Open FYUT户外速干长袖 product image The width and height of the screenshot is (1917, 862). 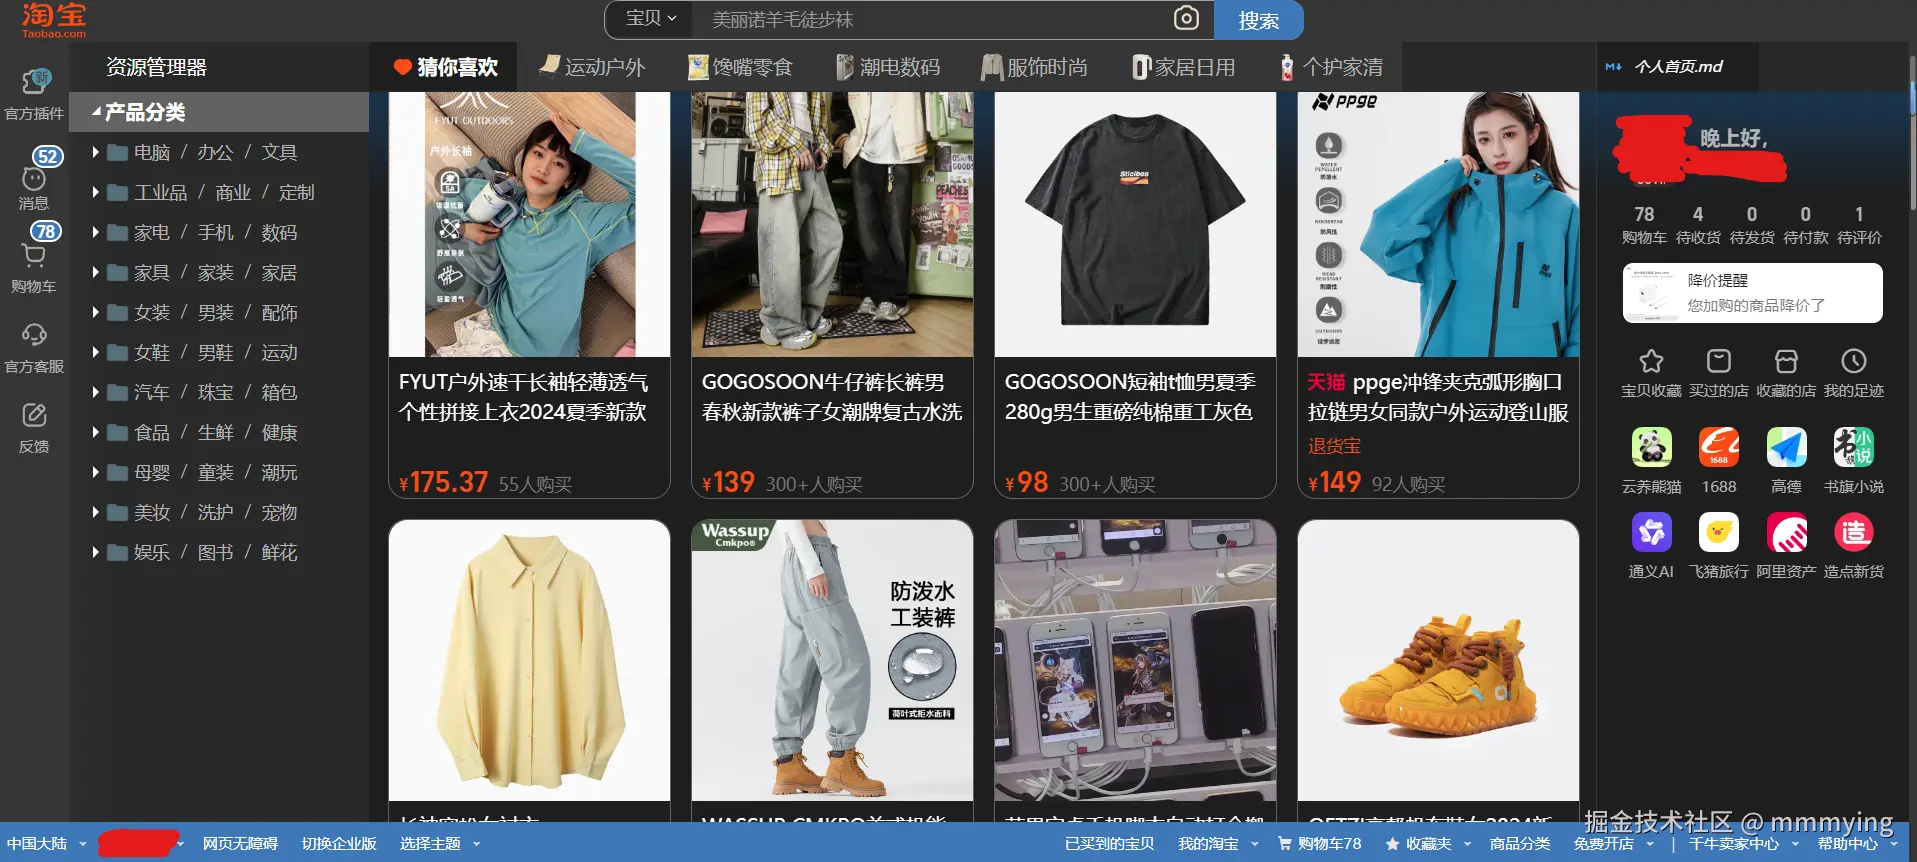(529, 224)
